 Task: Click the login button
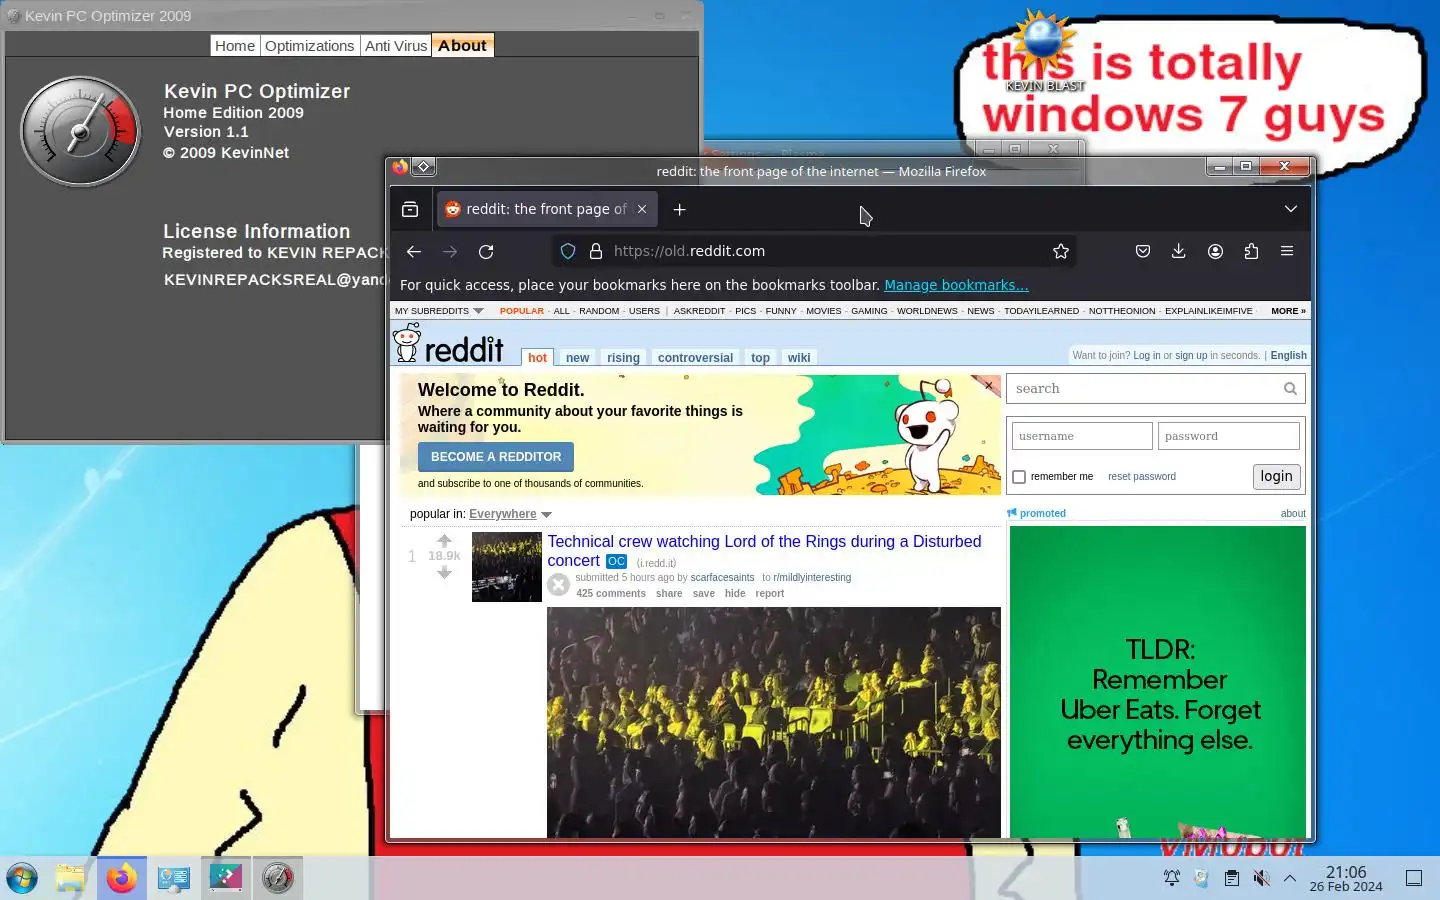coord(1276,477)
